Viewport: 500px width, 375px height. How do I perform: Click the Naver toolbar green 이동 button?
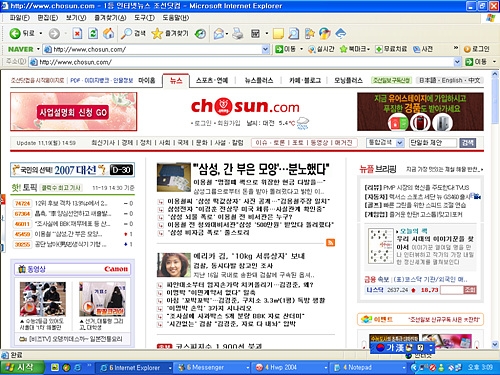[285, 49]
